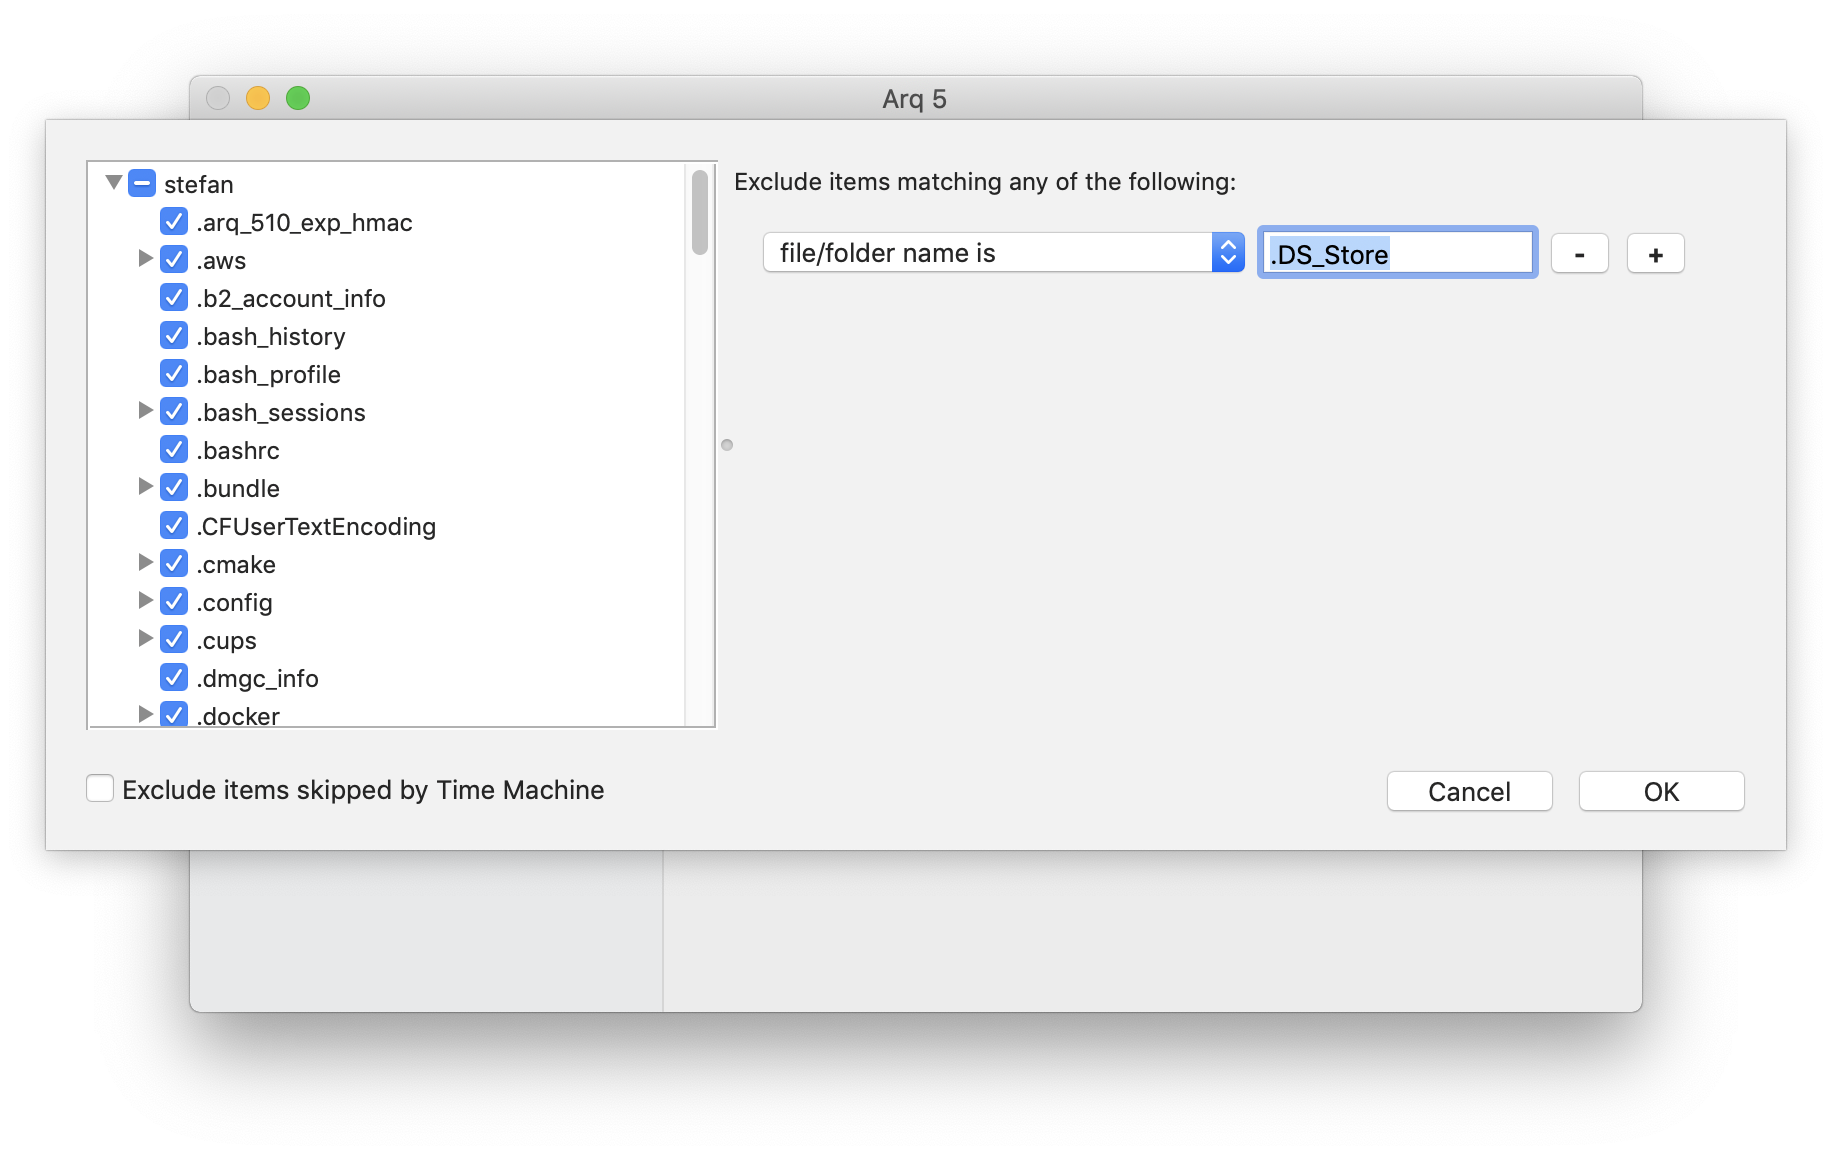Viewport: 1832px width, 1160px height.
Task: Click the file tree vertical scrollbar thumb
Action: [x=700, y=212]
